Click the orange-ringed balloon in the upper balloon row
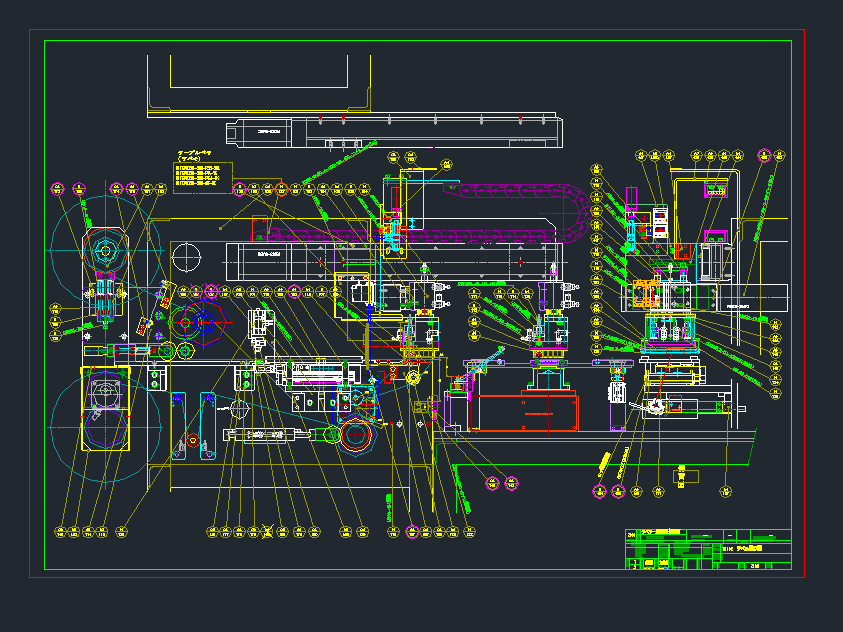843x632 pixels. click(x=281, y=188)
